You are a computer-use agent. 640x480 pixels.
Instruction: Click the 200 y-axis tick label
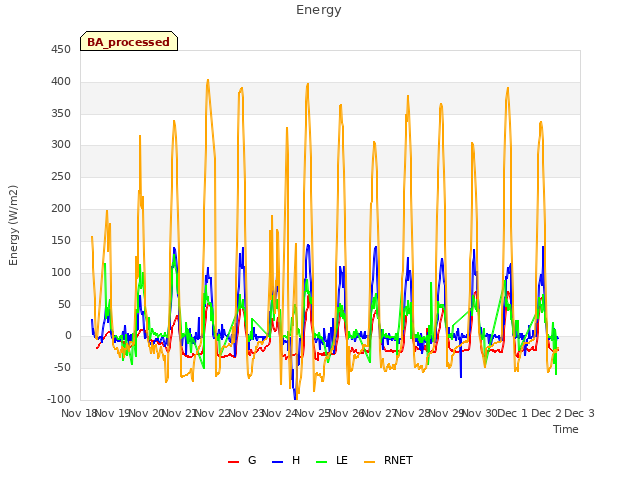(61, 209)
